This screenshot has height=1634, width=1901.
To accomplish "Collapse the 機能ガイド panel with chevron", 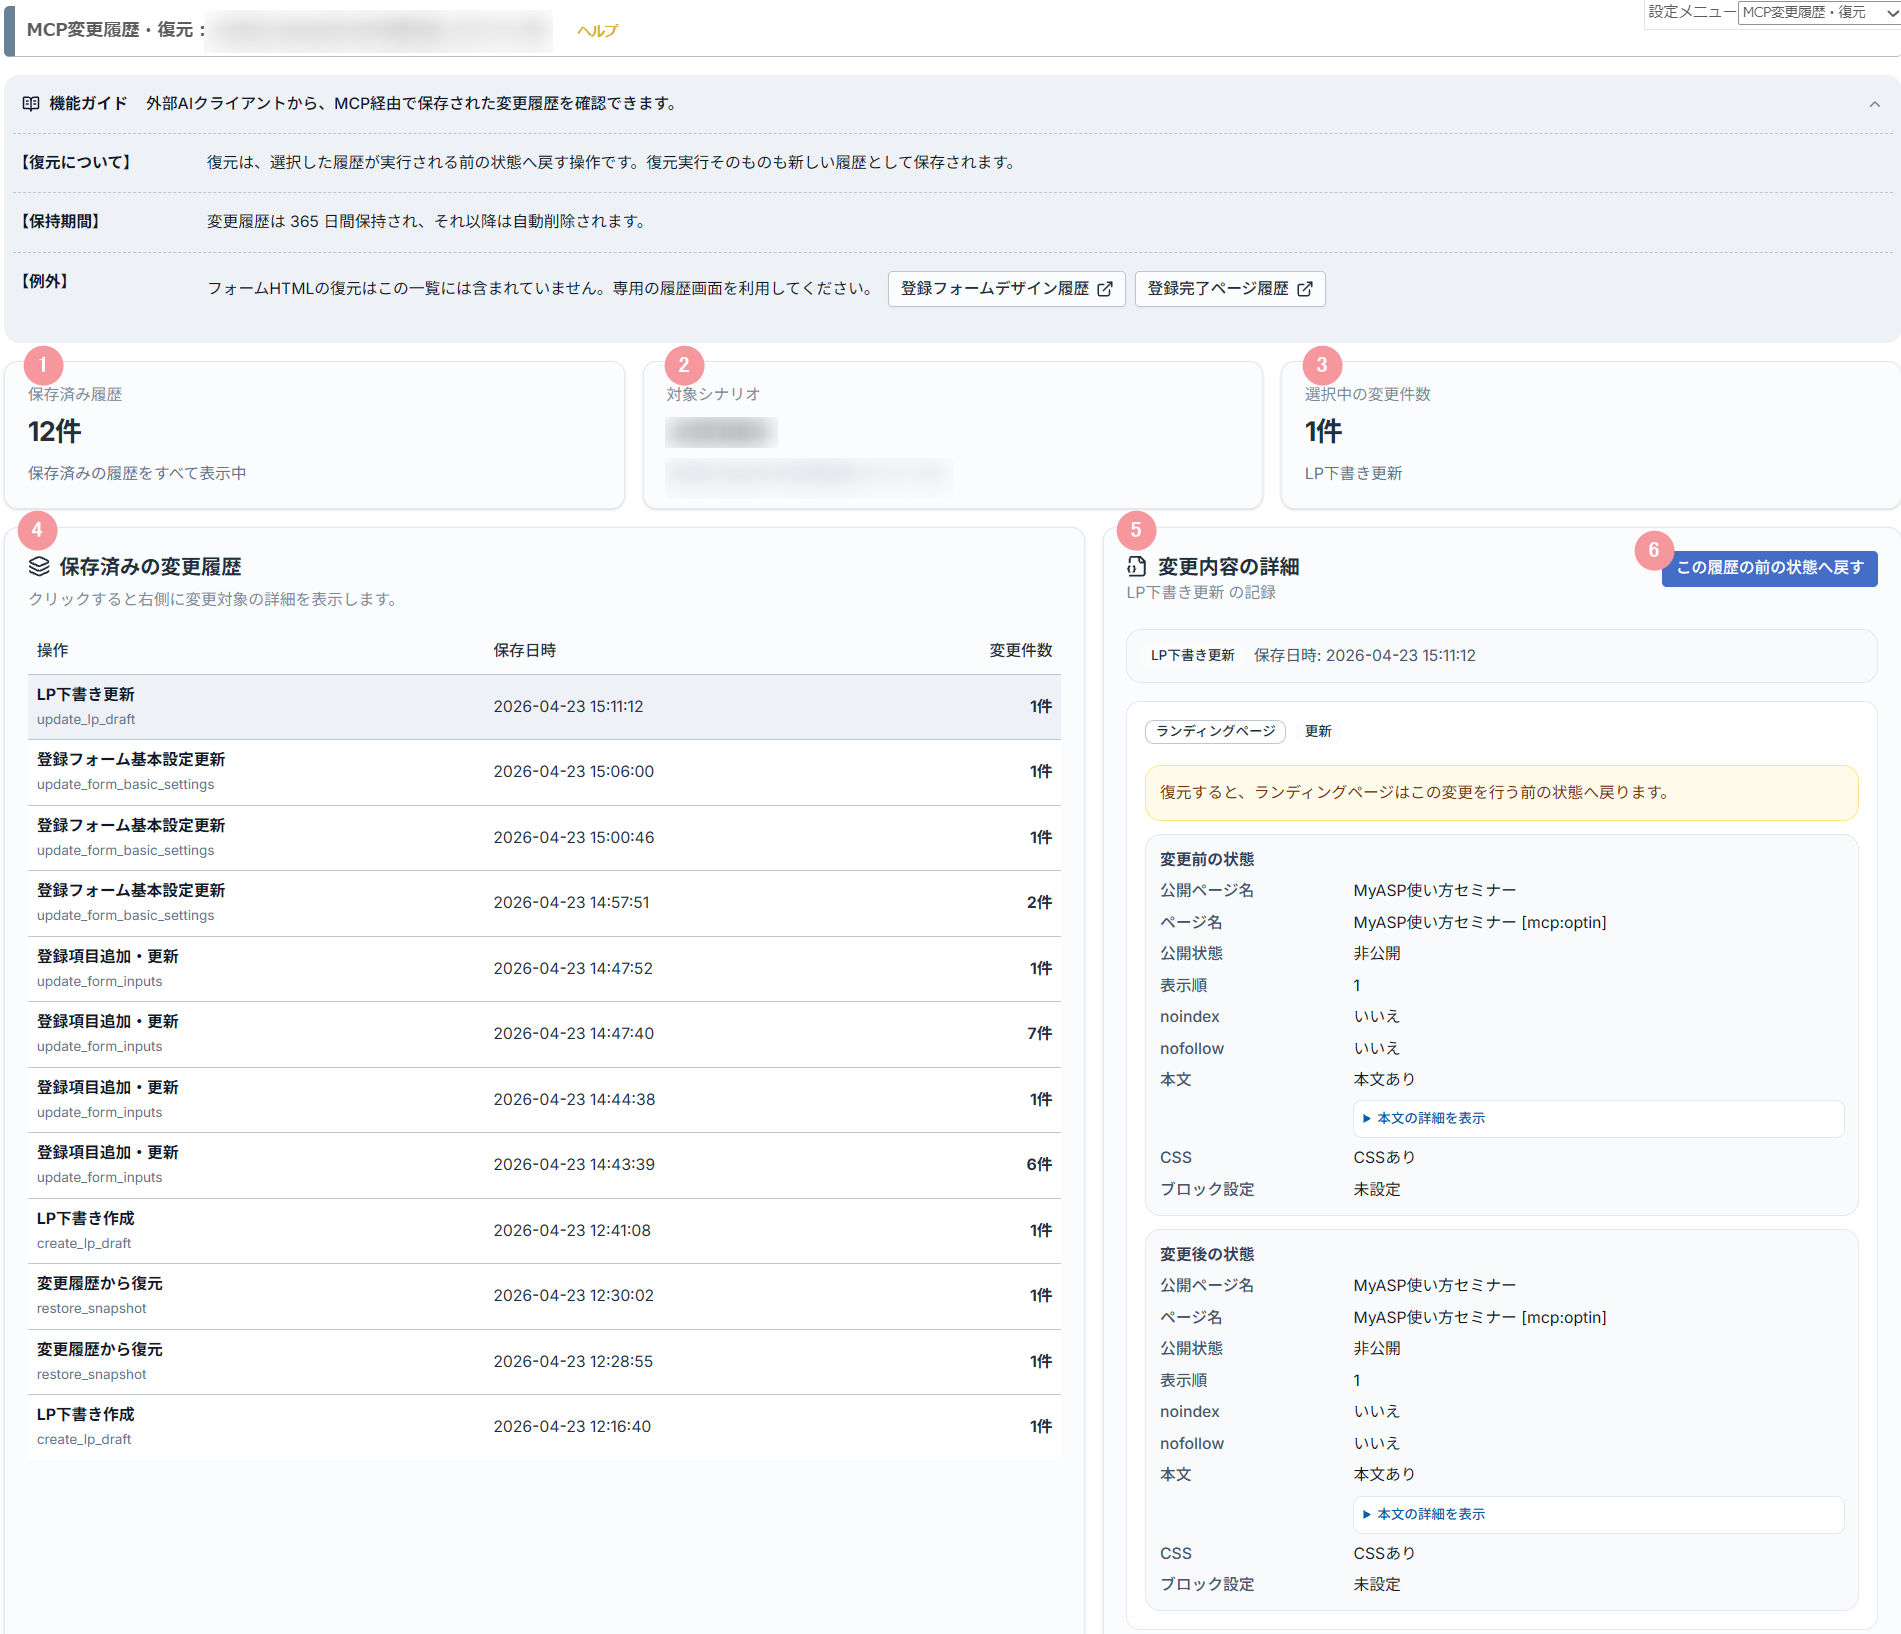I will click(x=1874, y=104).
